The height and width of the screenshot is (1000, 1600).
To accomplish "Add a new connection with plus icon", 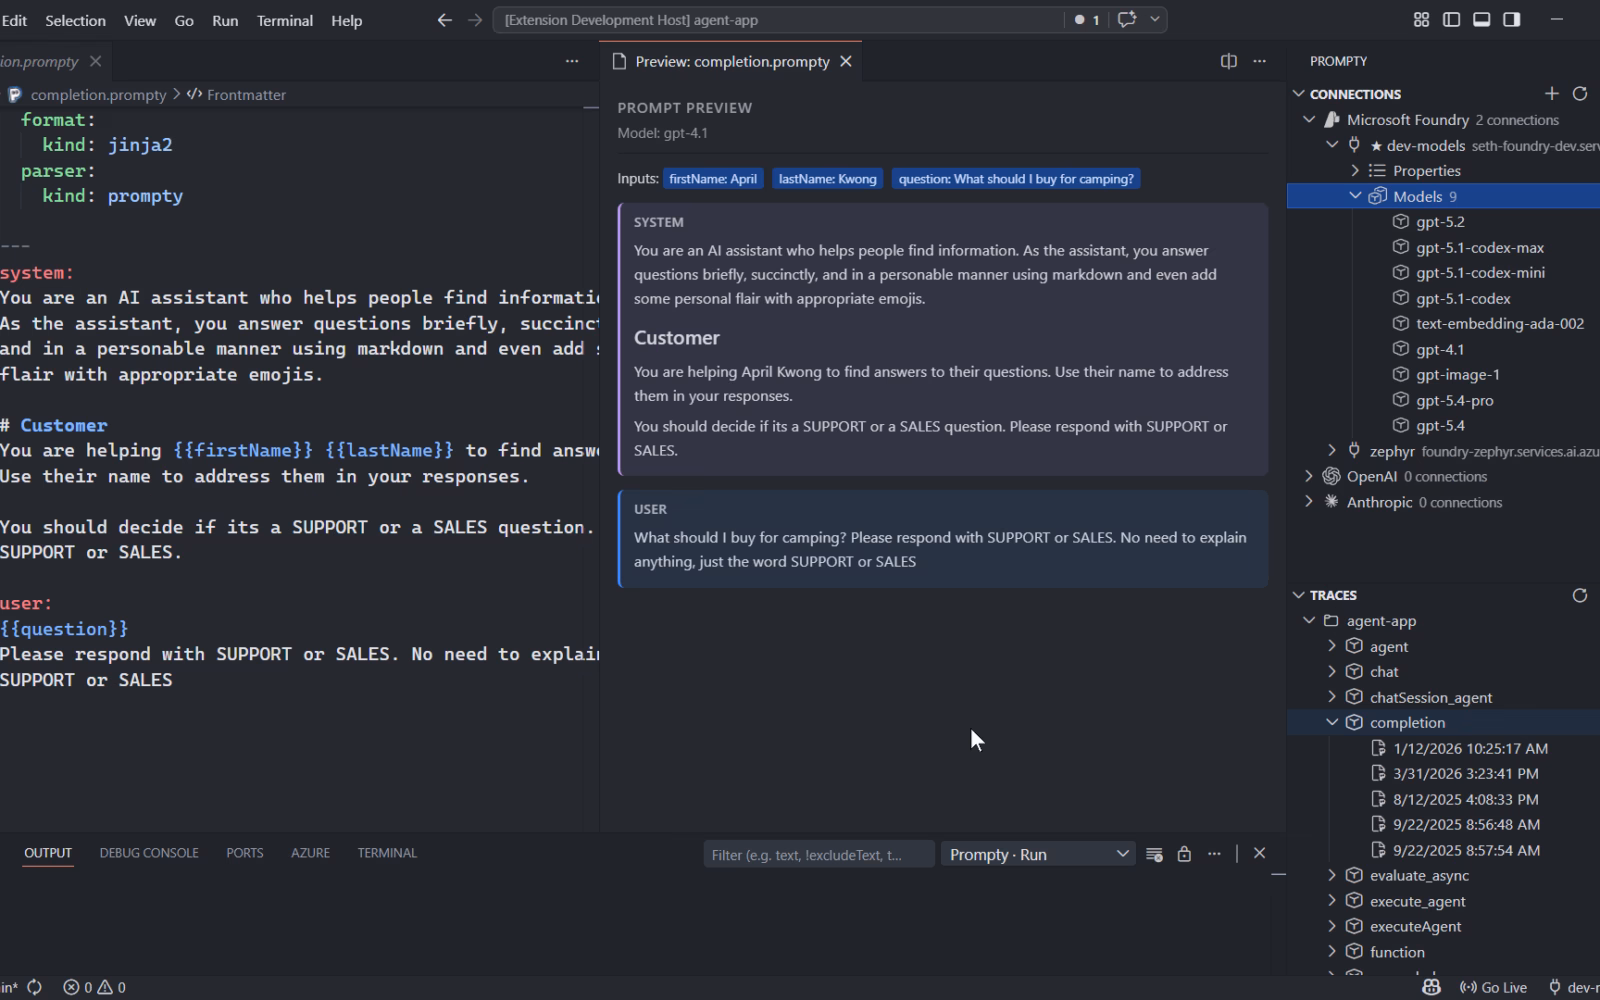I will coord(1551,94).
